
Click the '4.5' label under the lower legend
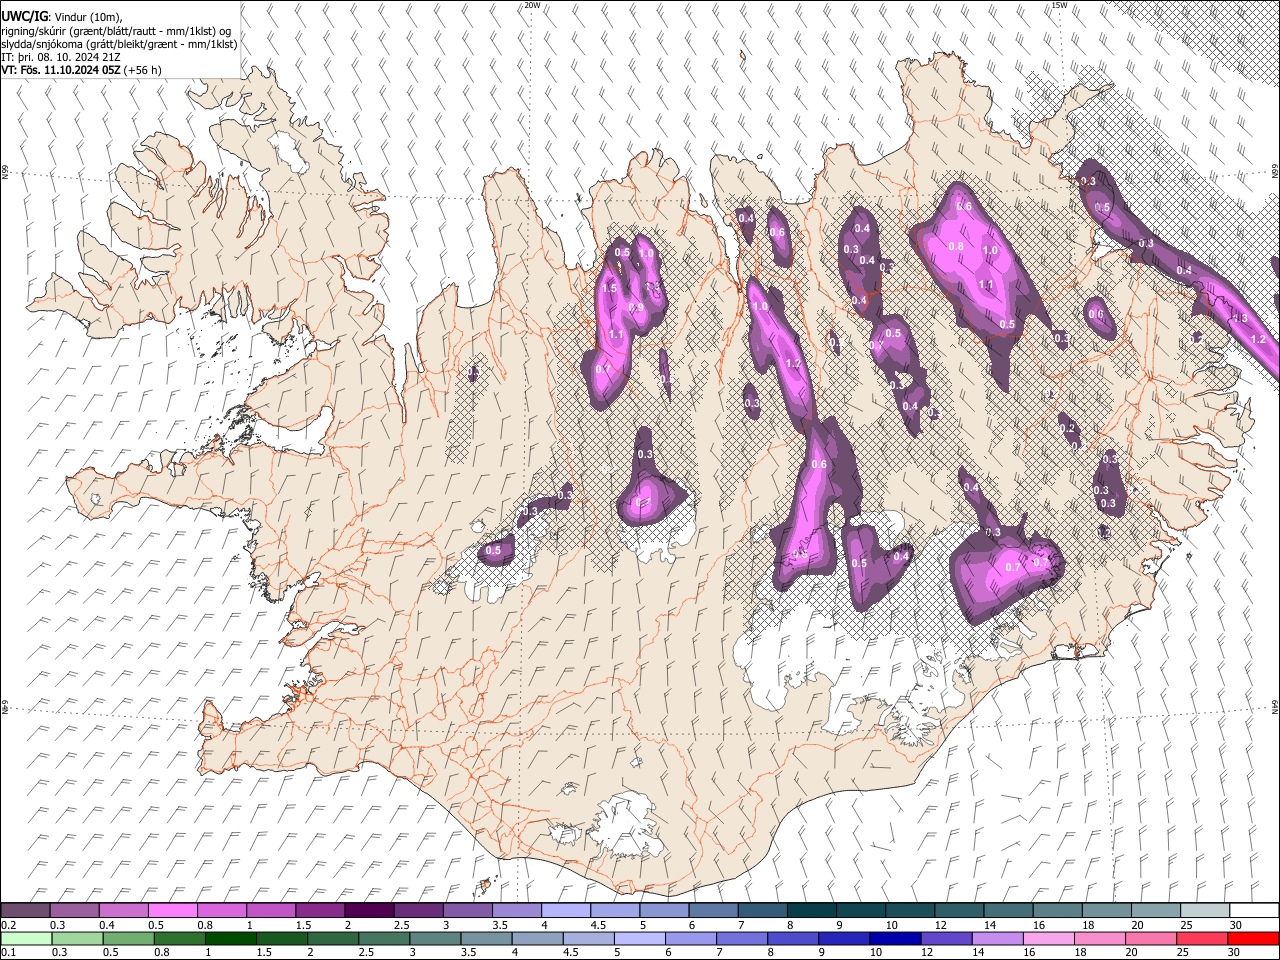569,953
